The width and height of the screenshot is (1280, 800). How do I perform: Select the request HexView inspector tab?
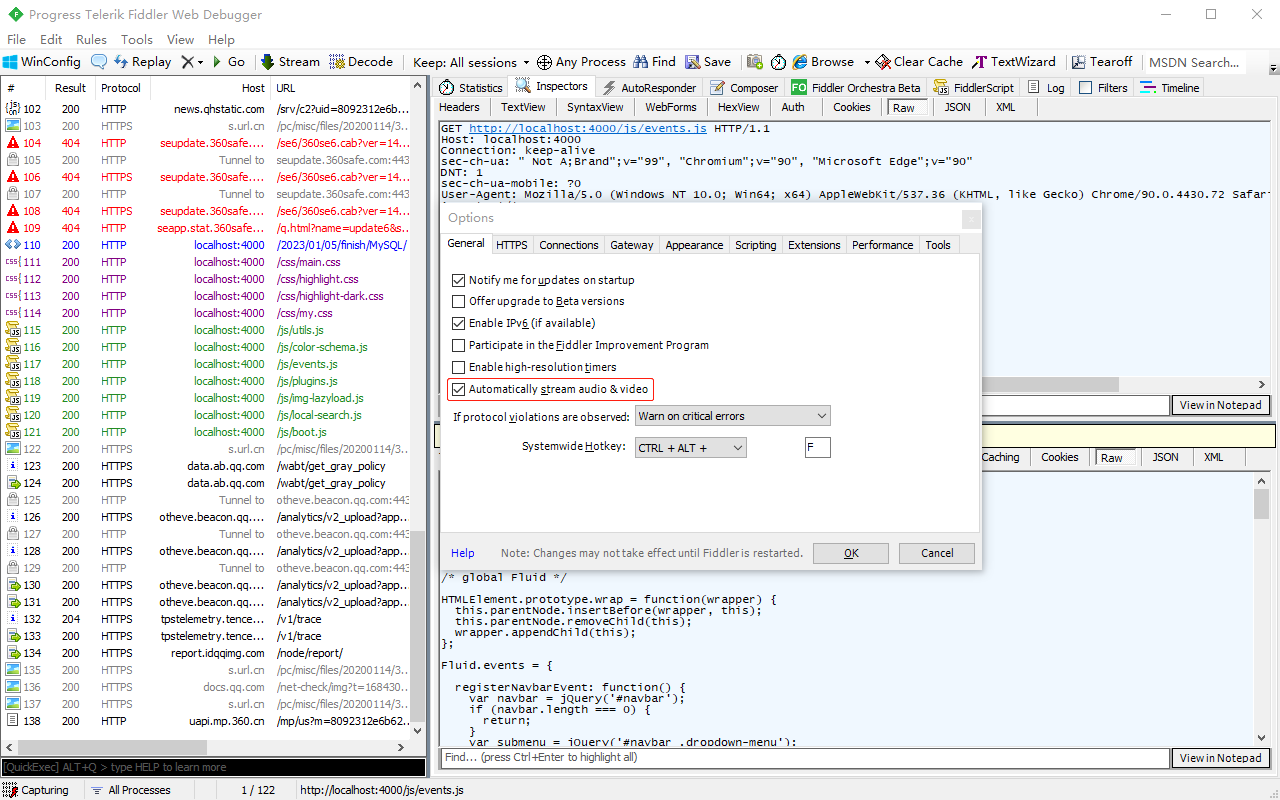[x=738, y=107]
